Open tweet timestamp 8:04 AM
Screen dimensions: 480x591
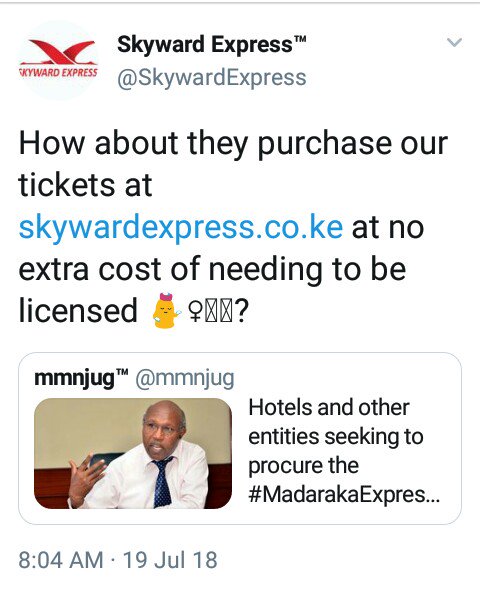point(61,560)
